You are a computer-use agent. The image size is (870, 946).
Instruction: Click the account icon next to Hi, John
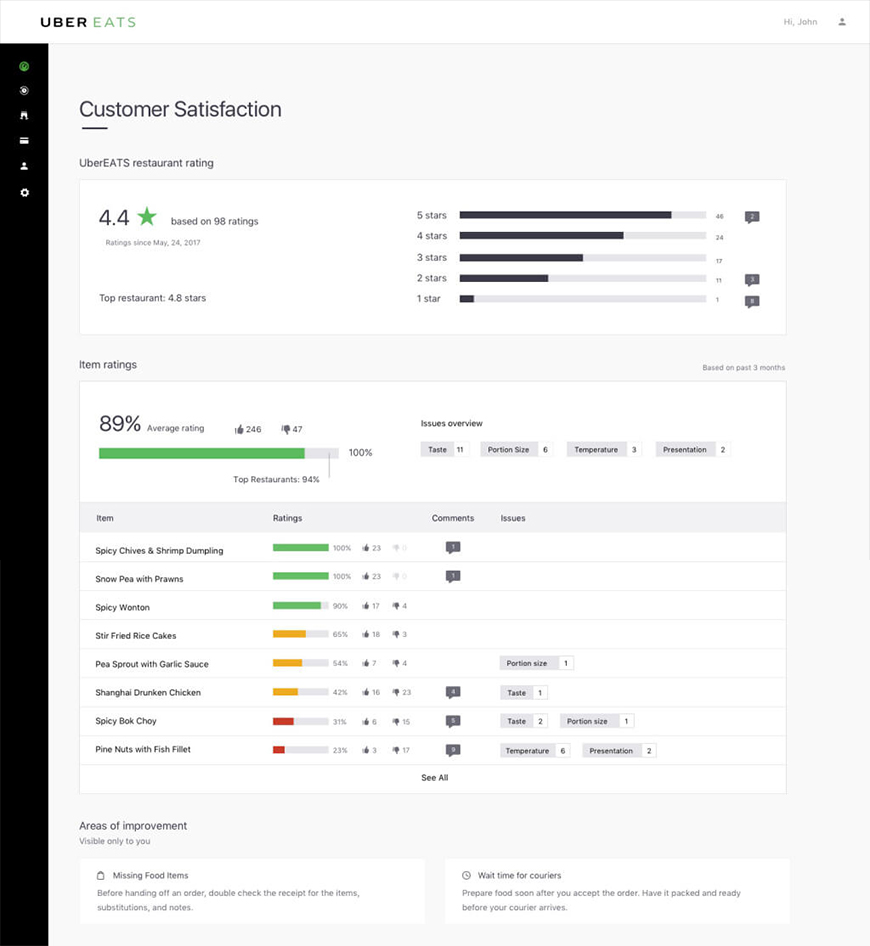(842, 21)
